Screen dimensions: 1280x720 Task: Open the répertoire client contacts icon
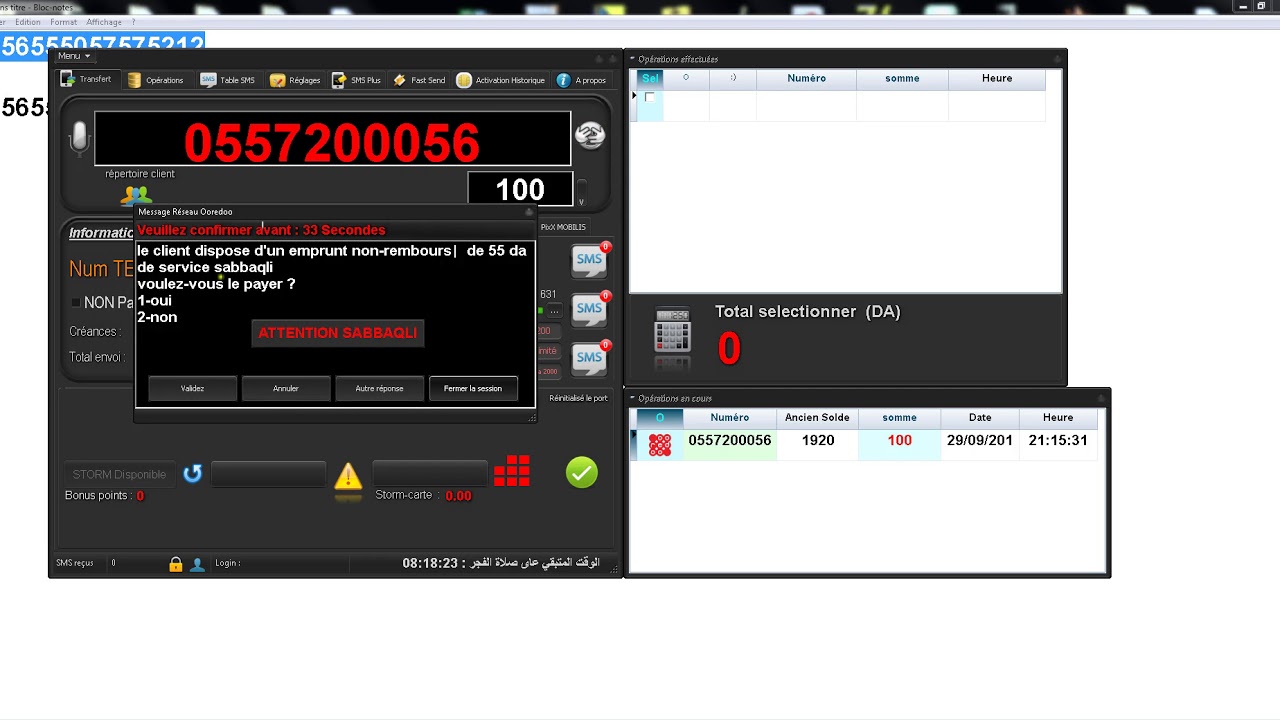tap(136, 195)
